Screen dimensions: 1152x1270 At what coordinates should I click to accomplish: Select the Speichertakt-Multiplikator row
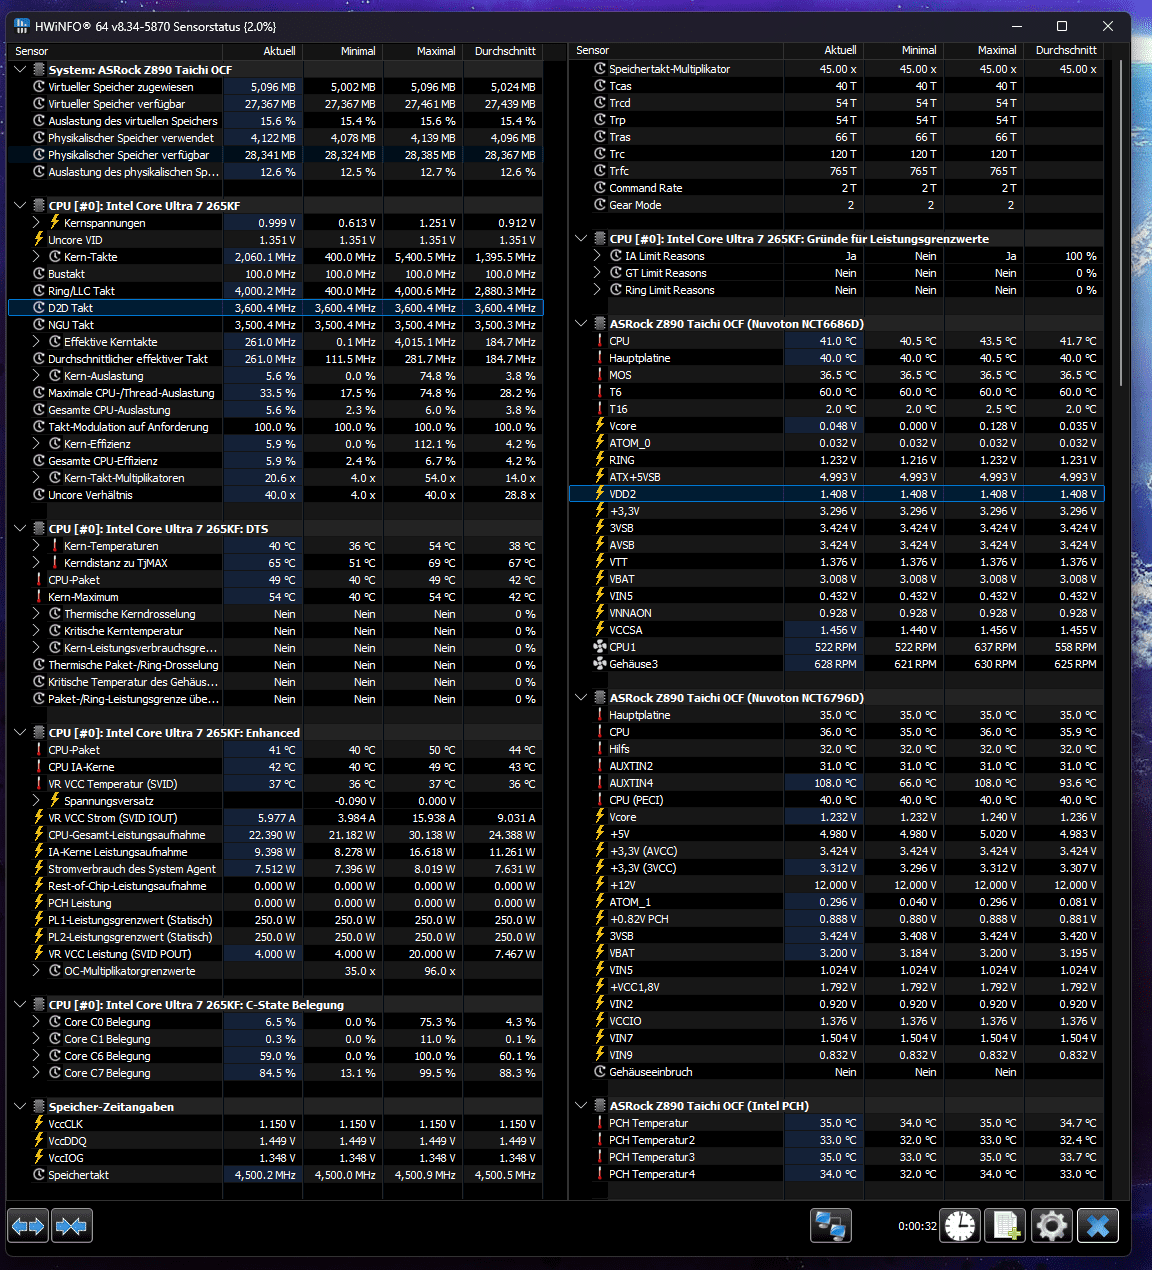coord(836,69)
